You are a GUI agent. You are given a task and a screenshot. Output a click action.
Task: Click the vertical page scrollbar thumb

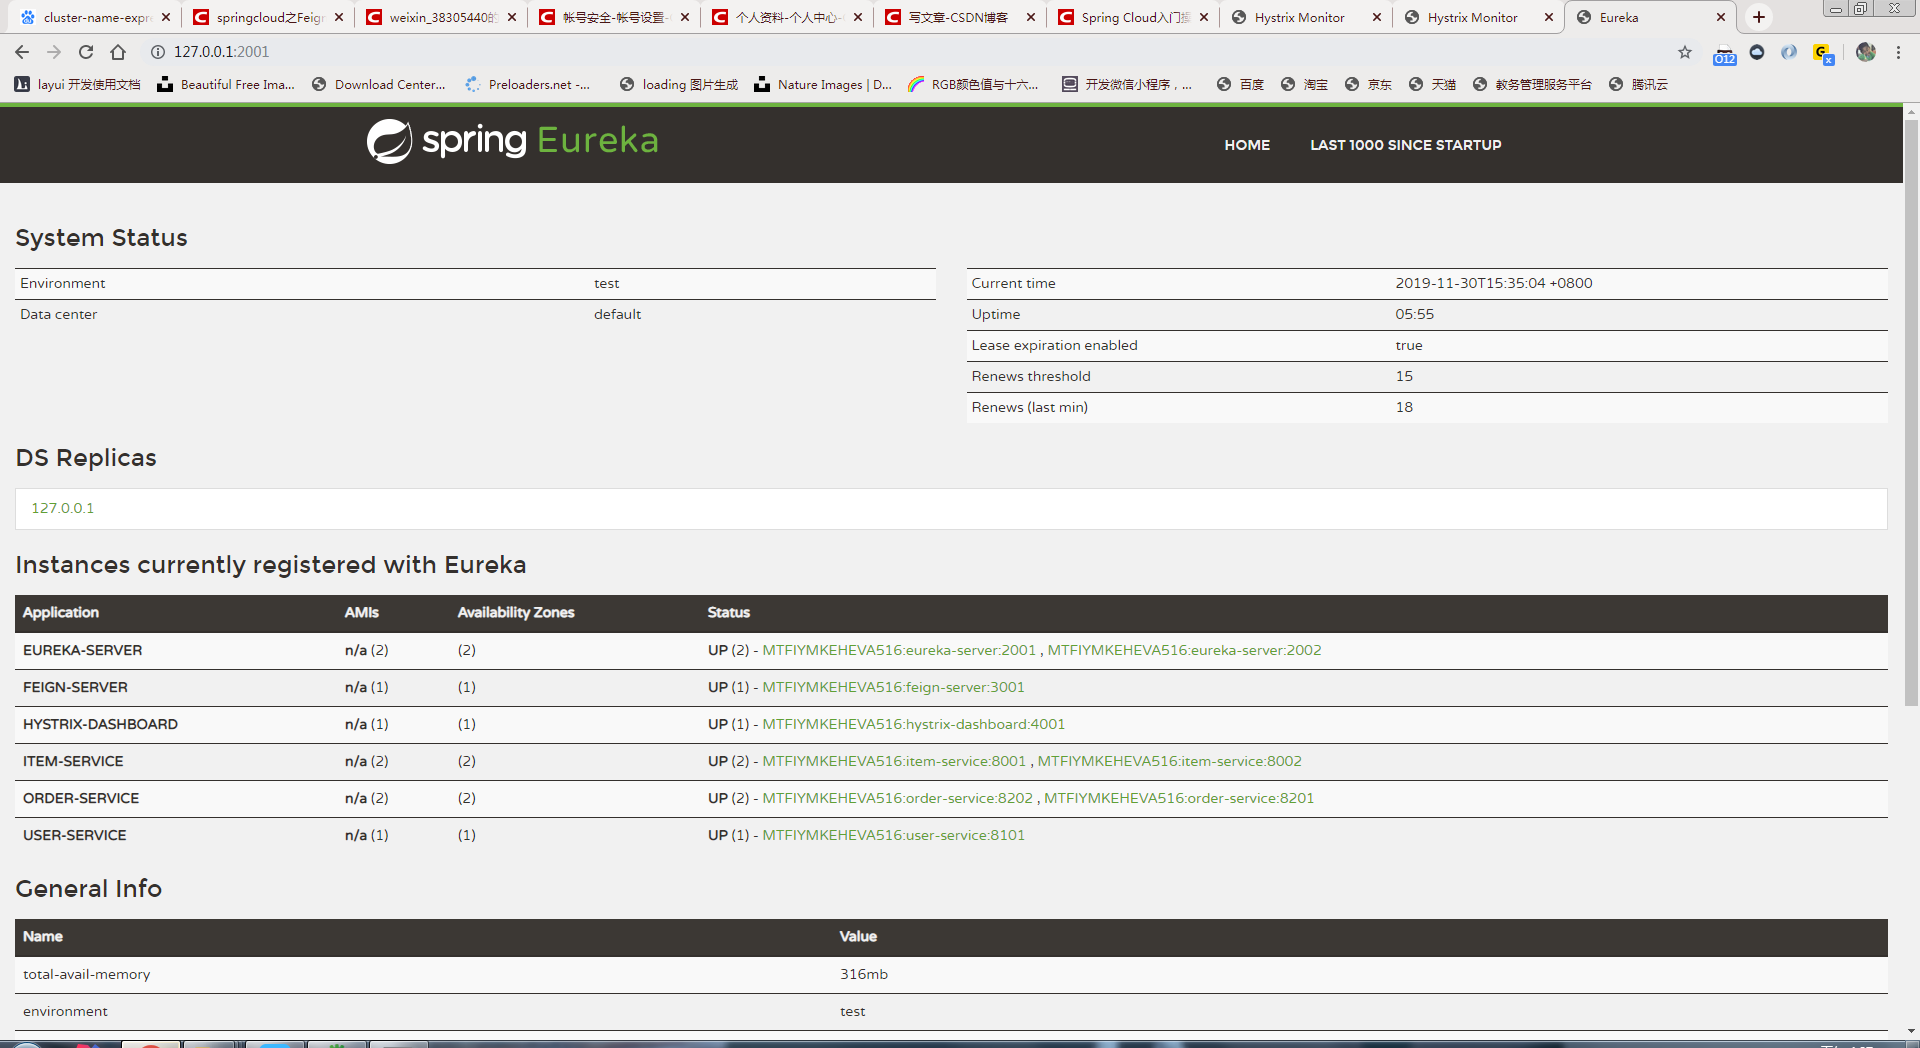(1911, 413)
